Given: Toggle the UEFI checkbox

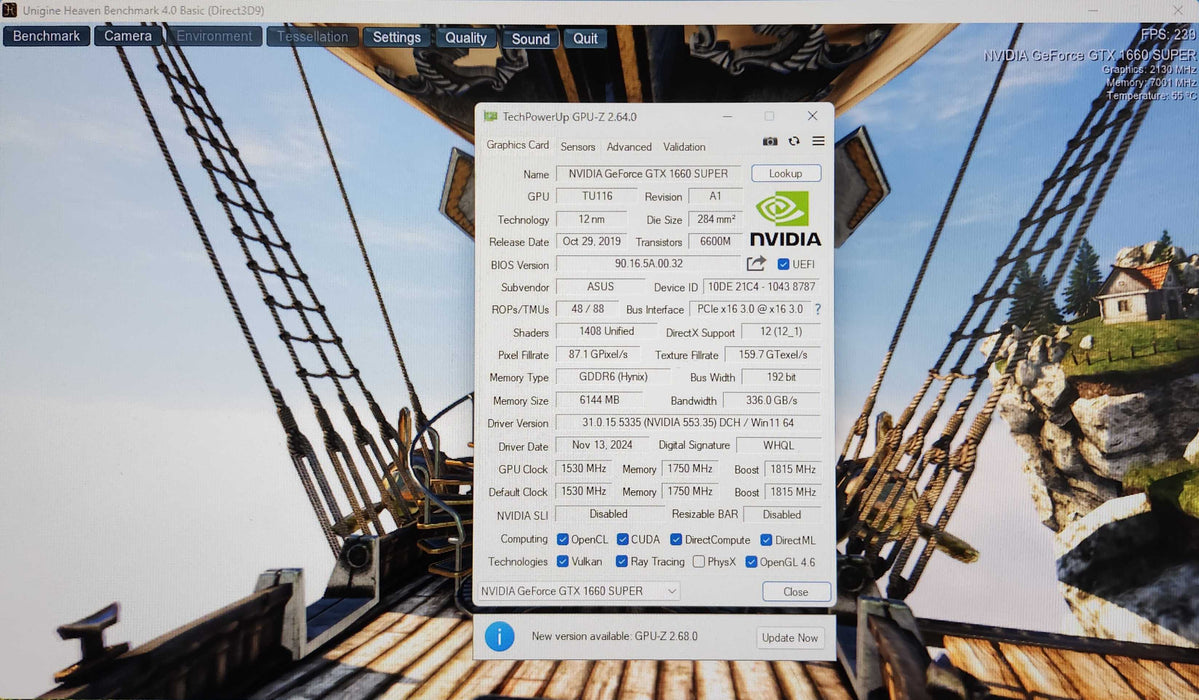Looking at the screenshot, I should tap(784, 264).
